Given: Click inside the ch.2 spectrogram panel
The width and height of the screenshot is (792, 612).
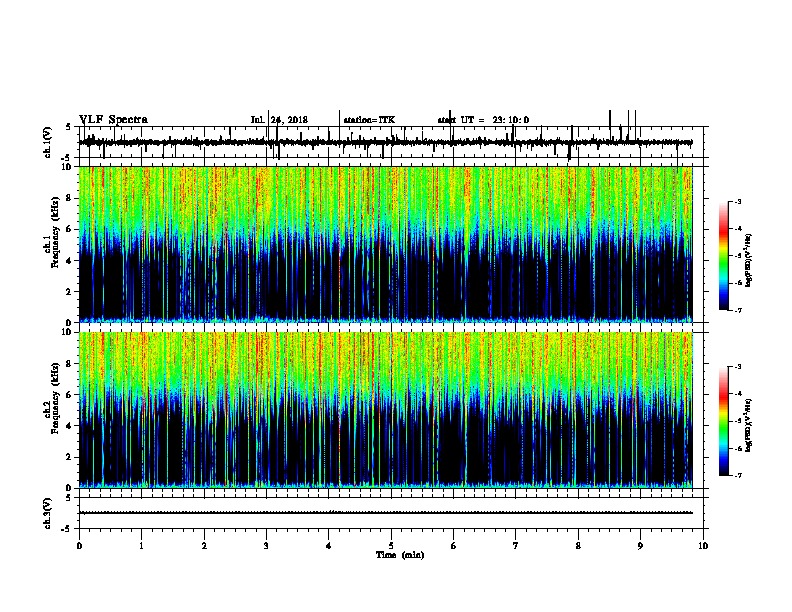Looking at the screenshot, I should 385,410.
